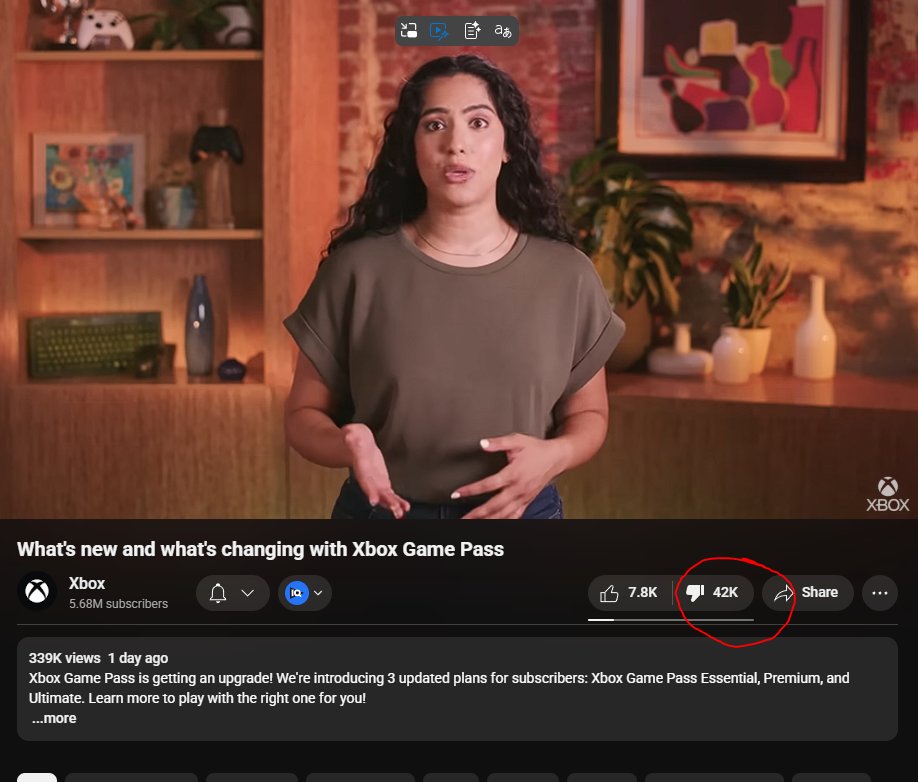Click the video title text

coord(261,549)
